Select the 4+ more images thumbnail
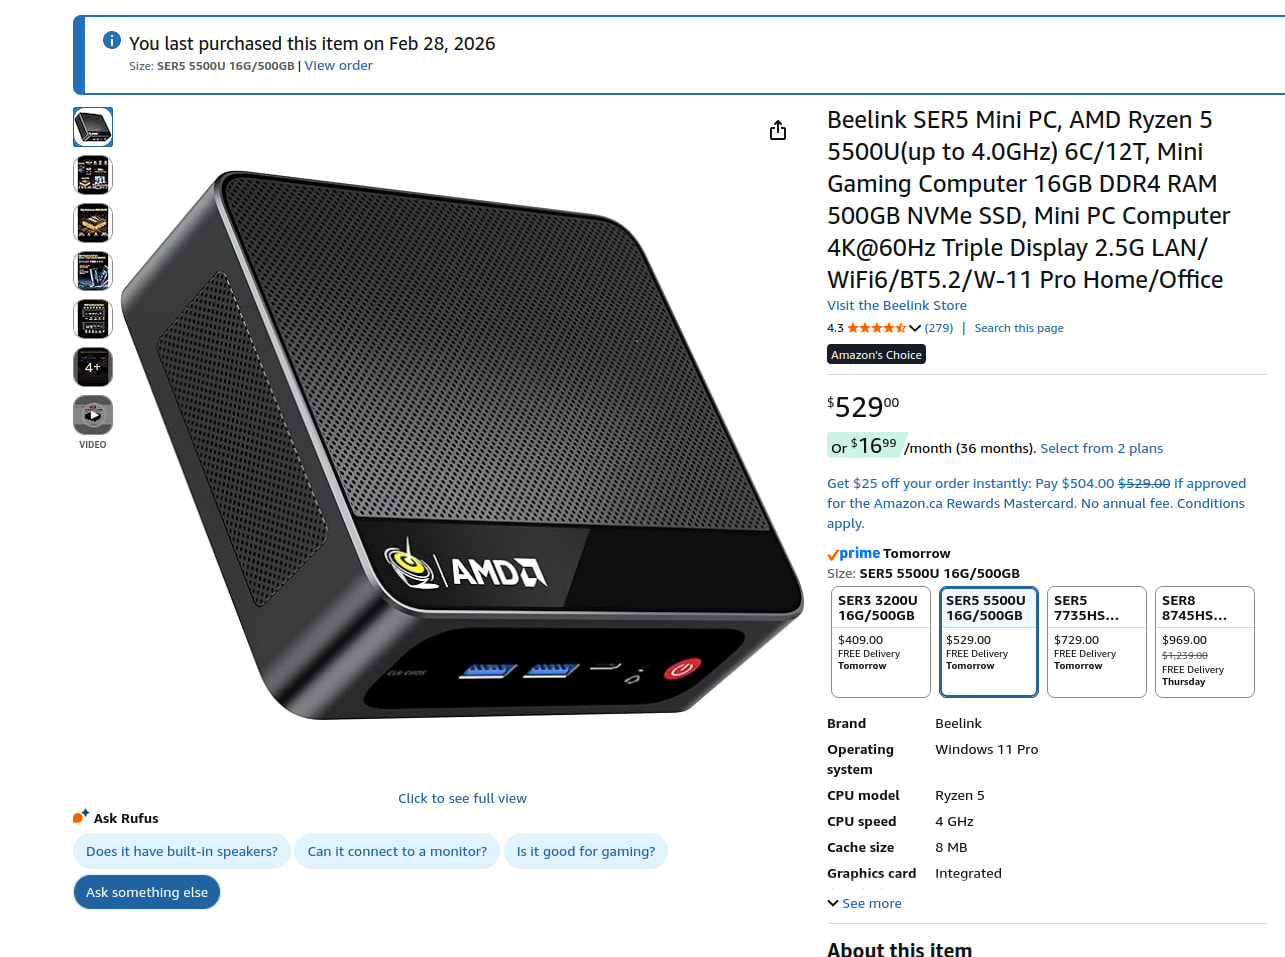 (93, 367)
